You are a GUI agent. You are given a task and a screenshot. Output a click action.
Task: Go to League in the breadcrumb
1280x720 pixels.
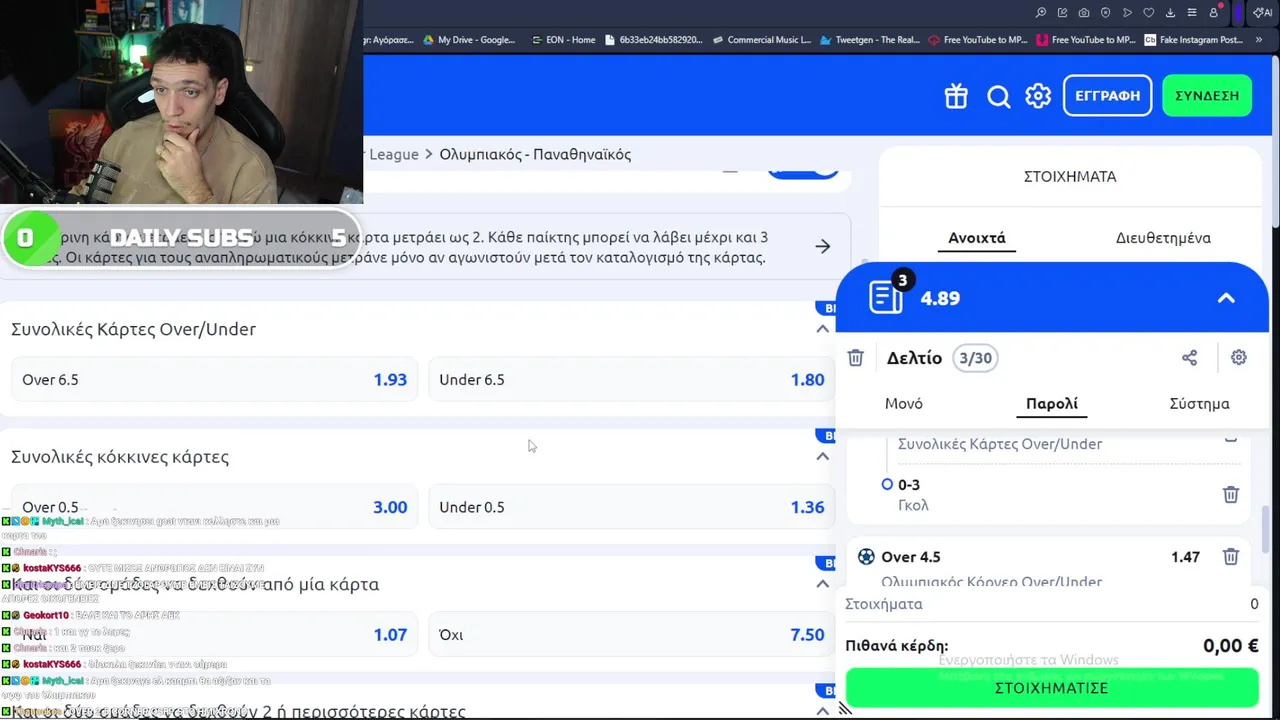[x=394, y=154]
